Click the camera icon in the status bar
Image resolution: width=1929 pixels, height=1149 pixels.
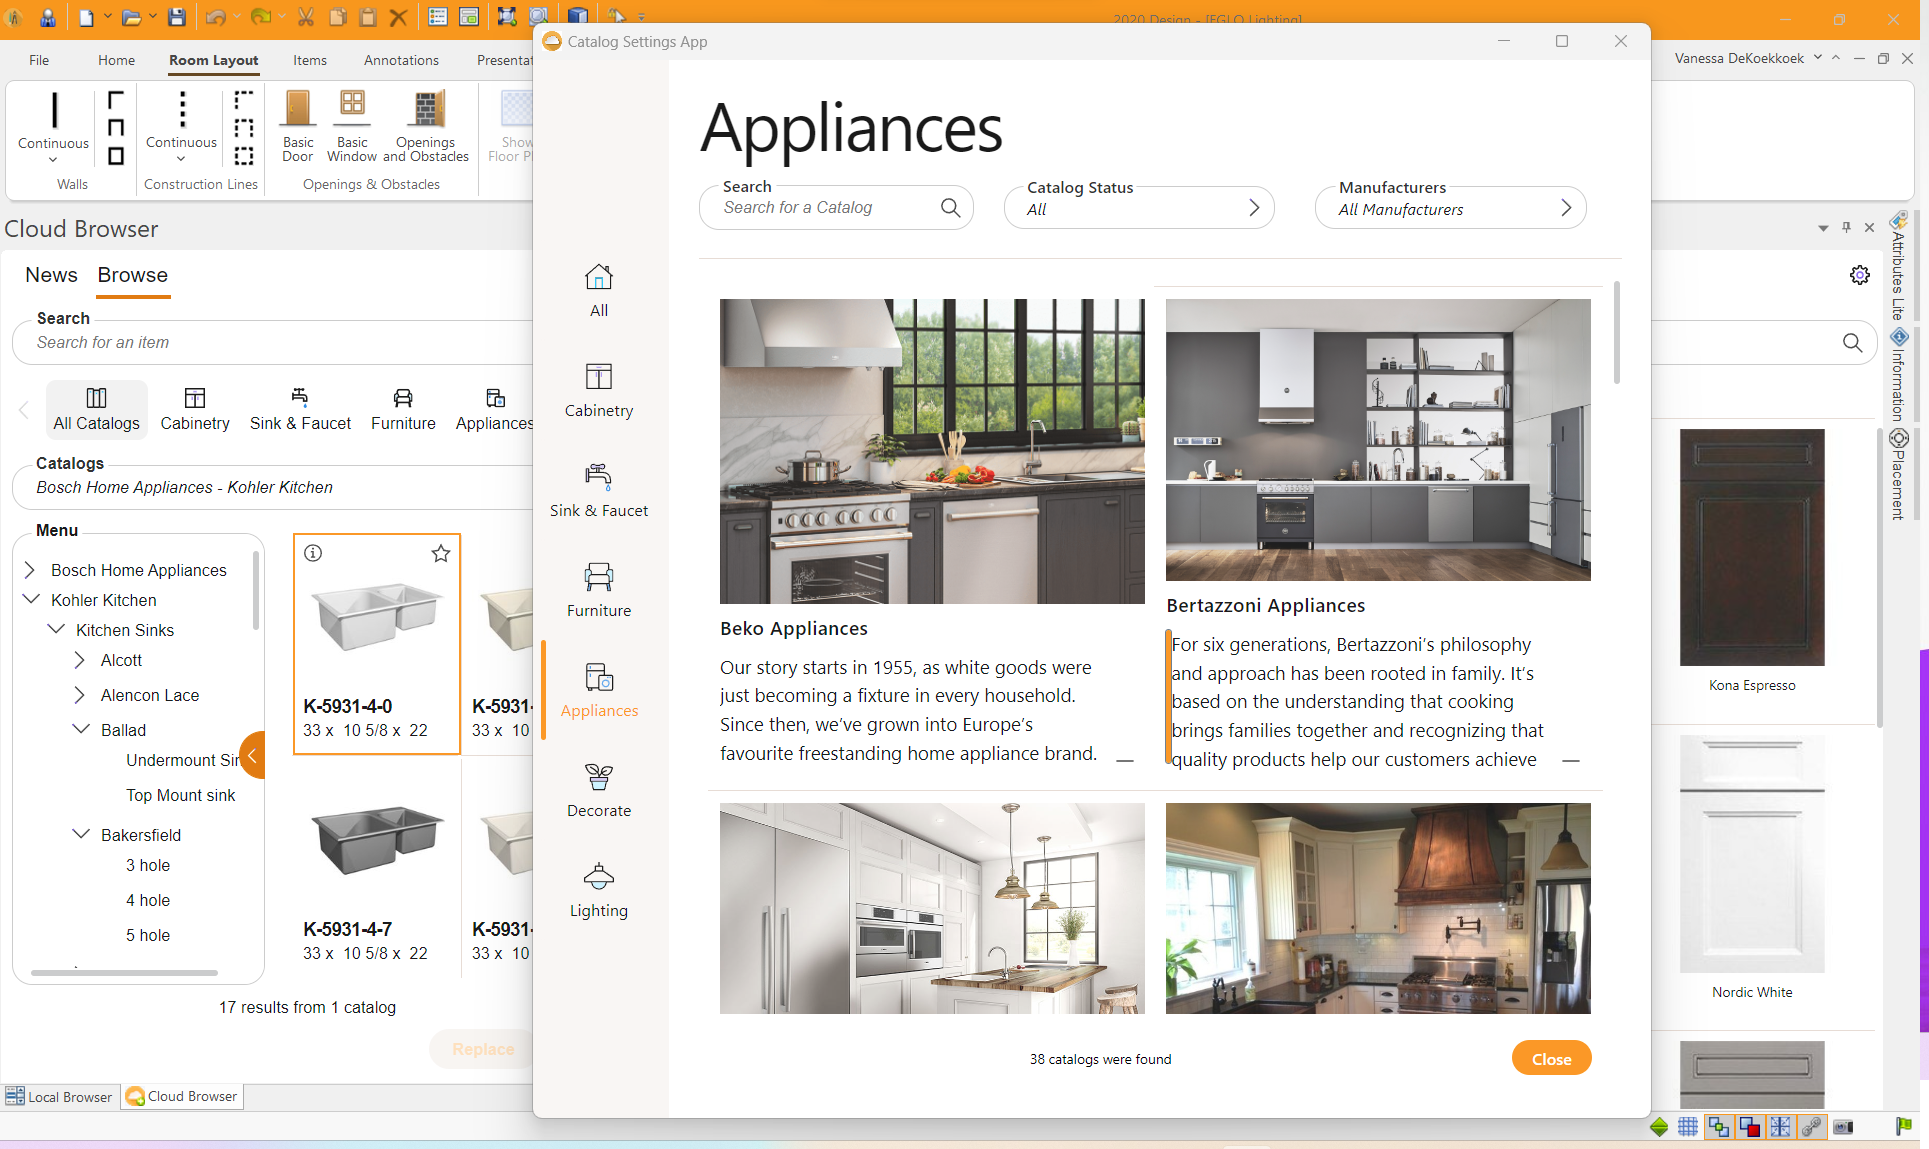pos(1843,1127)
